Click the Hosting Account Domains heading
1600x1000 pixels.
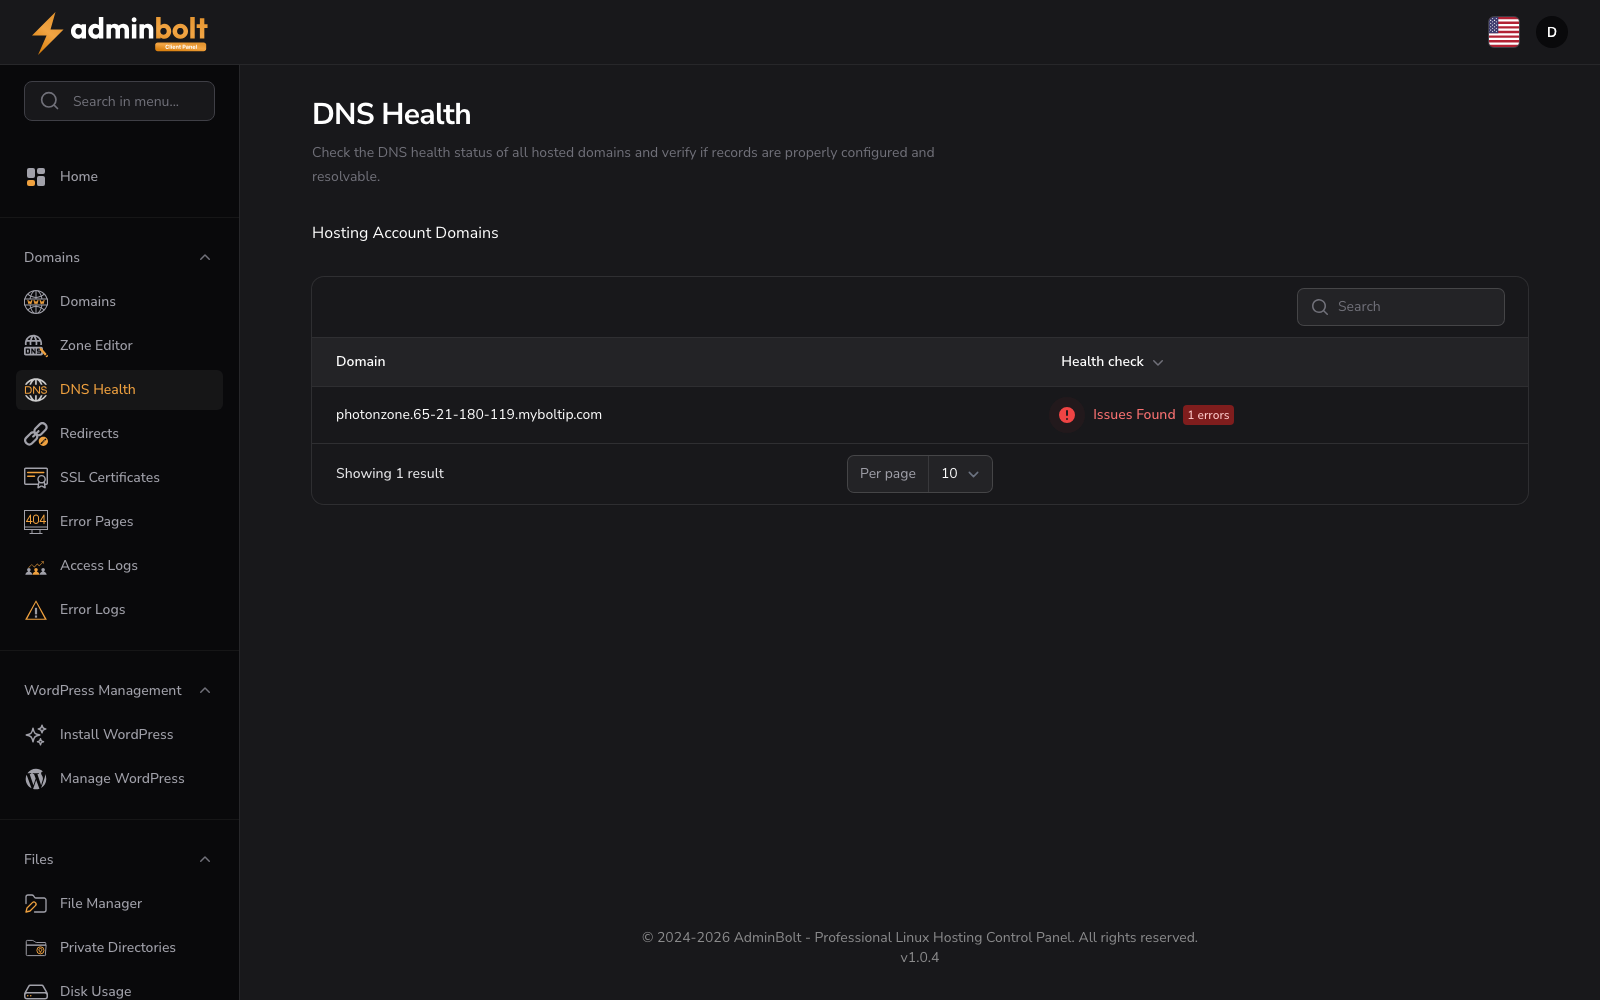click(405, 233)
